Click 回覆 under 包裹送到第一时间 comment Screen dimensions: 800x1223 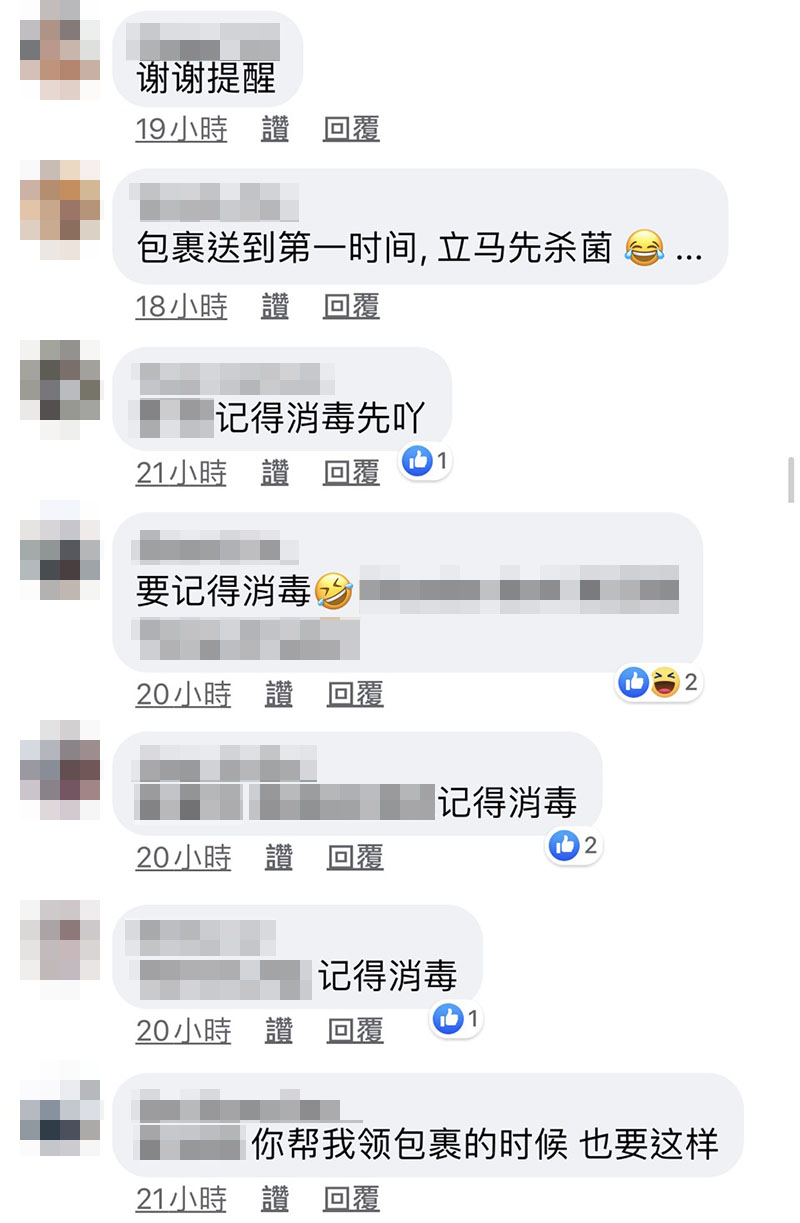click(351, 307)
